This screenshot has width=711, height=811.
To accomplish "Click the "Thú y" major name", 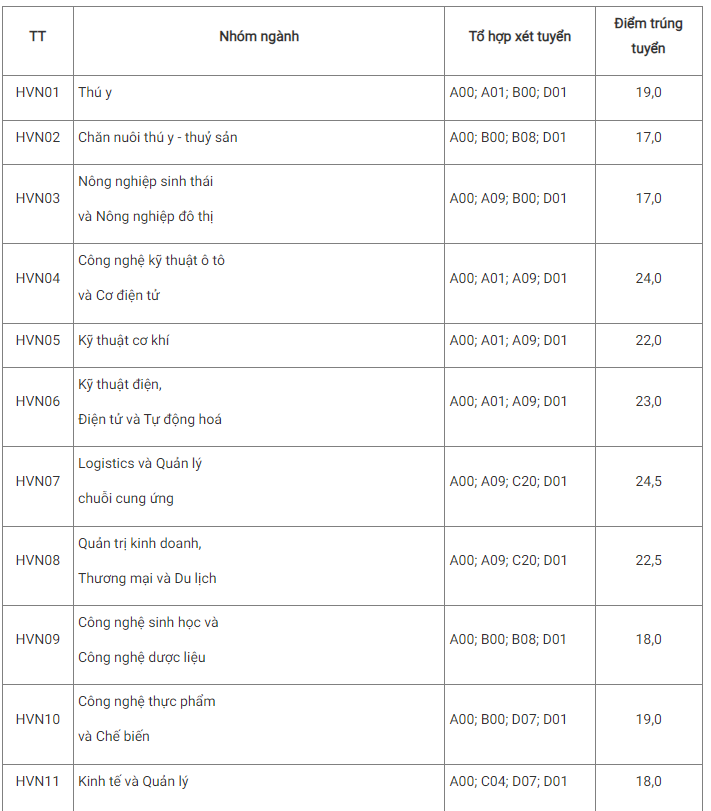I will (x=95, y=92).
